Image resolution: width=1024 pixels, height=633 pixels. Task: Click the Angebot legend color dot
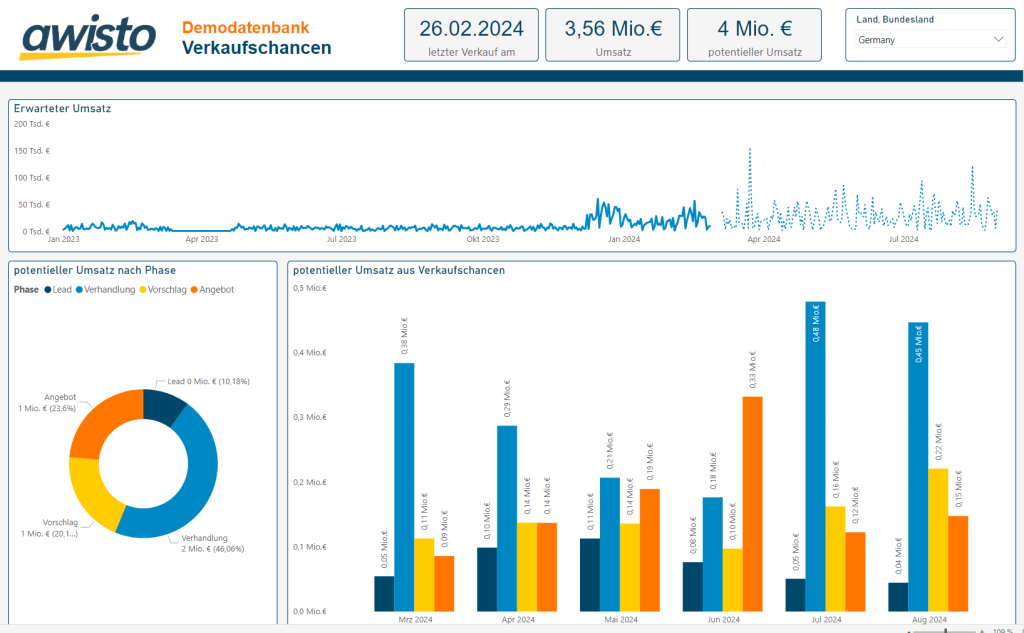[x=194, y=289]
